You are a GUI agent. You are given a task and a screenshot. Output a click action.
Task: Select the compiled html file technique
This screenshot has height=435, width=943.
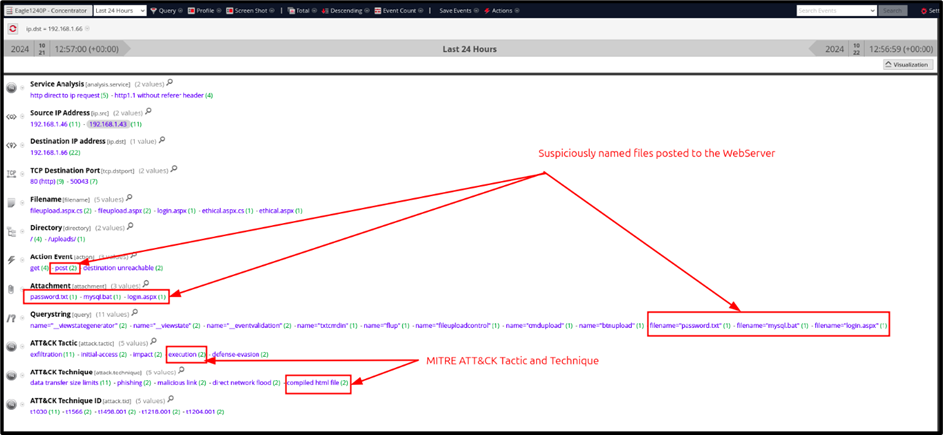tap(313, 383)
